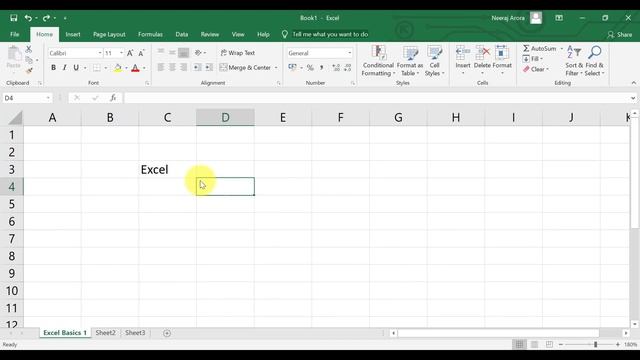Open Cell Styles gallery
Screen dimensions: 640x360
point(434,61)
